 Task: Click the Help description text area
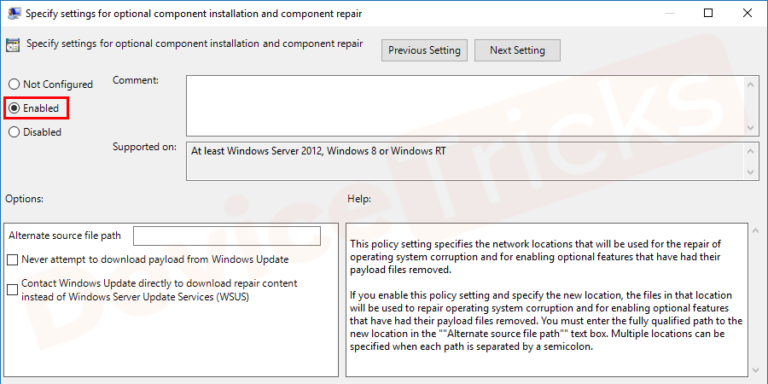pos(547,300)
